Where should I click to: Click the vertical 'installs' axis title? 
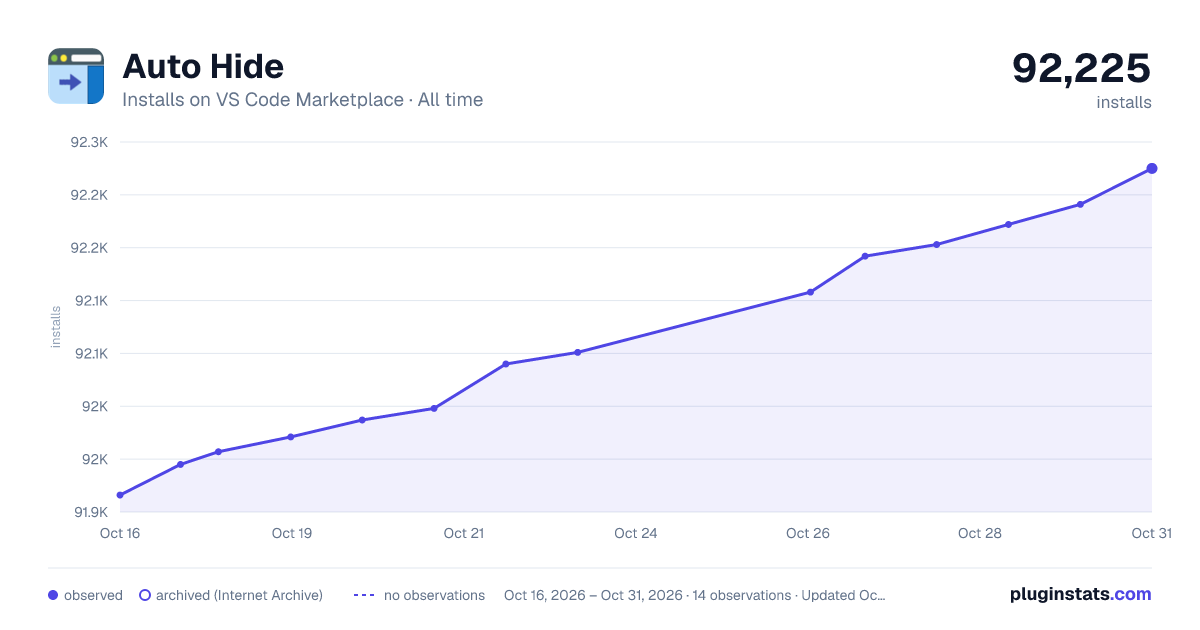click(56, 327)
